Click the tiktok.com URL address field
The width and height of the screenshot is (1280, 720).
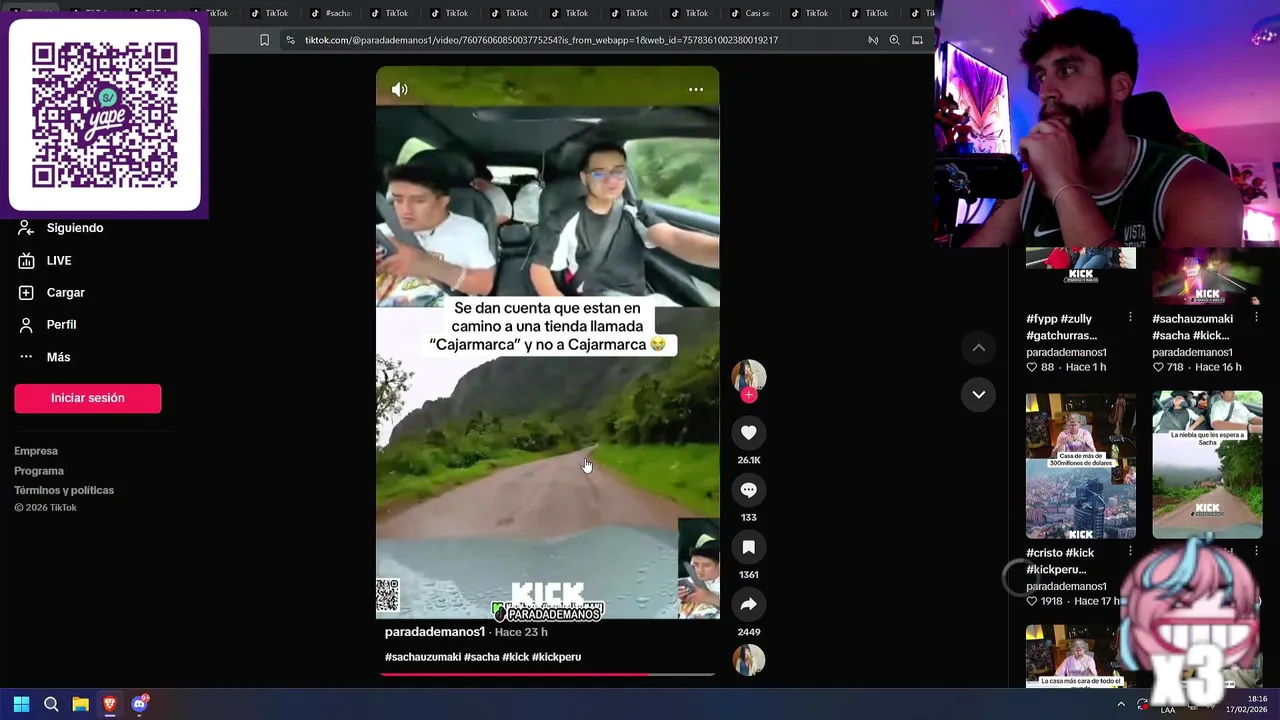[541, 40]
